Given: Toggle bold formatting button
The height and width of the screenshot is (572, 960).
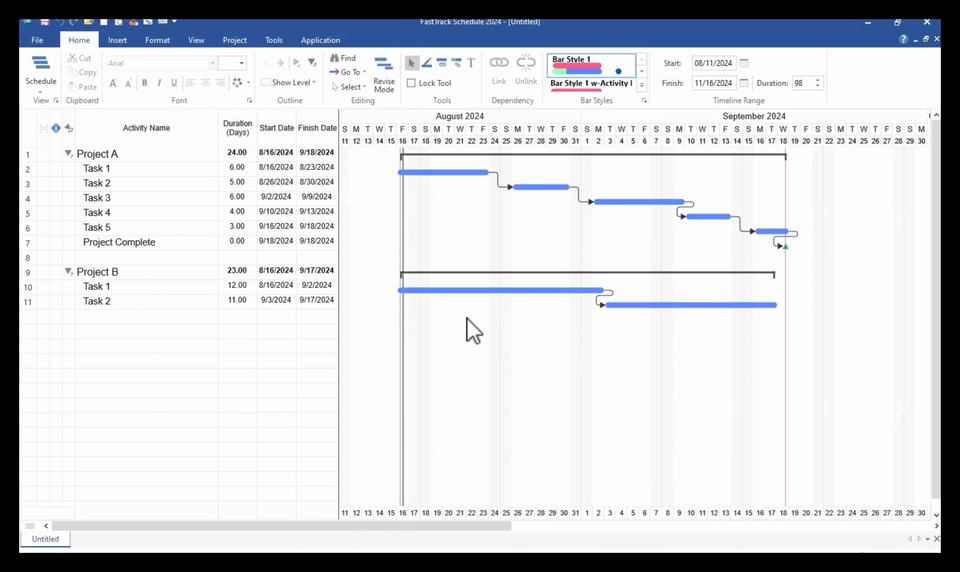Looking at the screenshot, I should 144,83.
